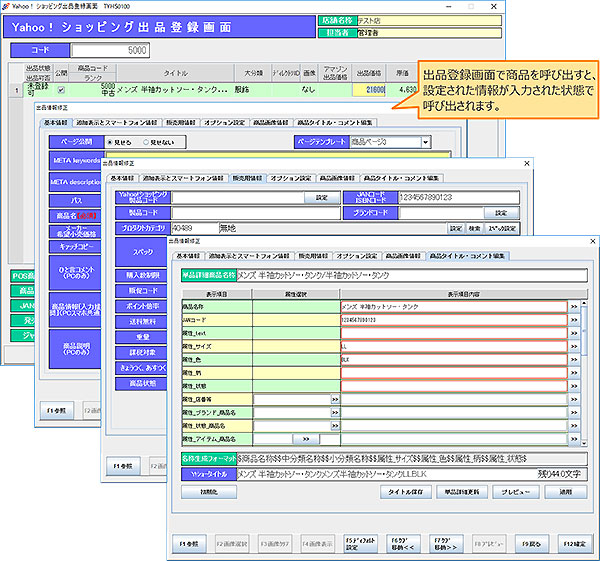Screen dimensions: 600x561
Task: Click the >> button beside 属性_サイズ row
Action: [574, 345]
